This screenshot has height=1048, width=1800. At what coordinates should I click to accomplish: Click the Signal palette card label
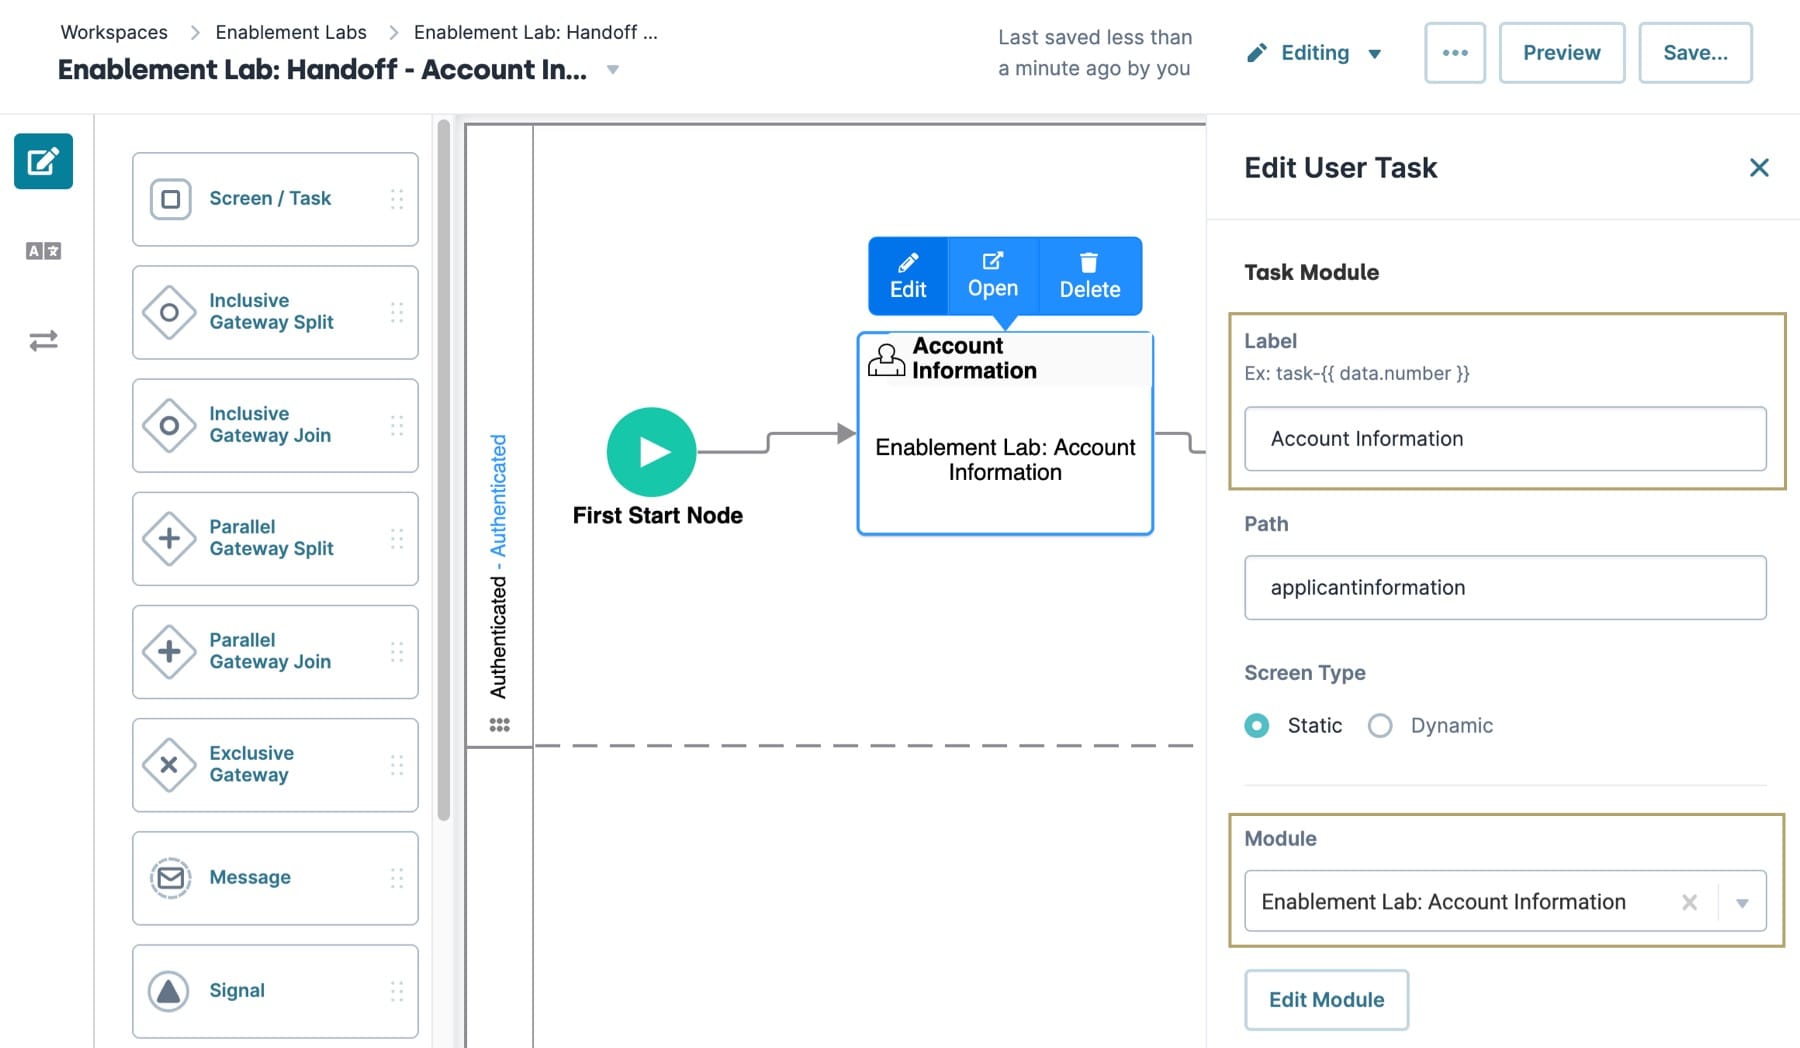pos(237,991)
